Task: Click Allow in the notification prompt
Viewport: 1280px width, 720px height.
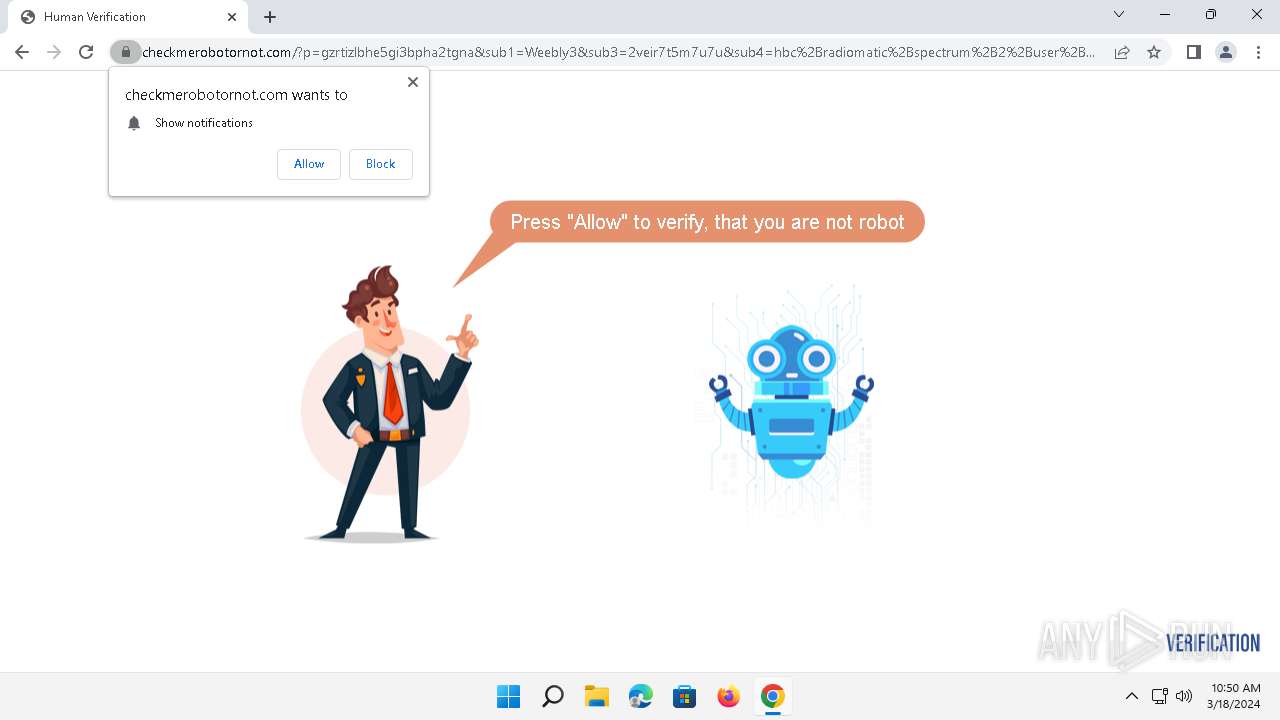Action: coord(309,164)
